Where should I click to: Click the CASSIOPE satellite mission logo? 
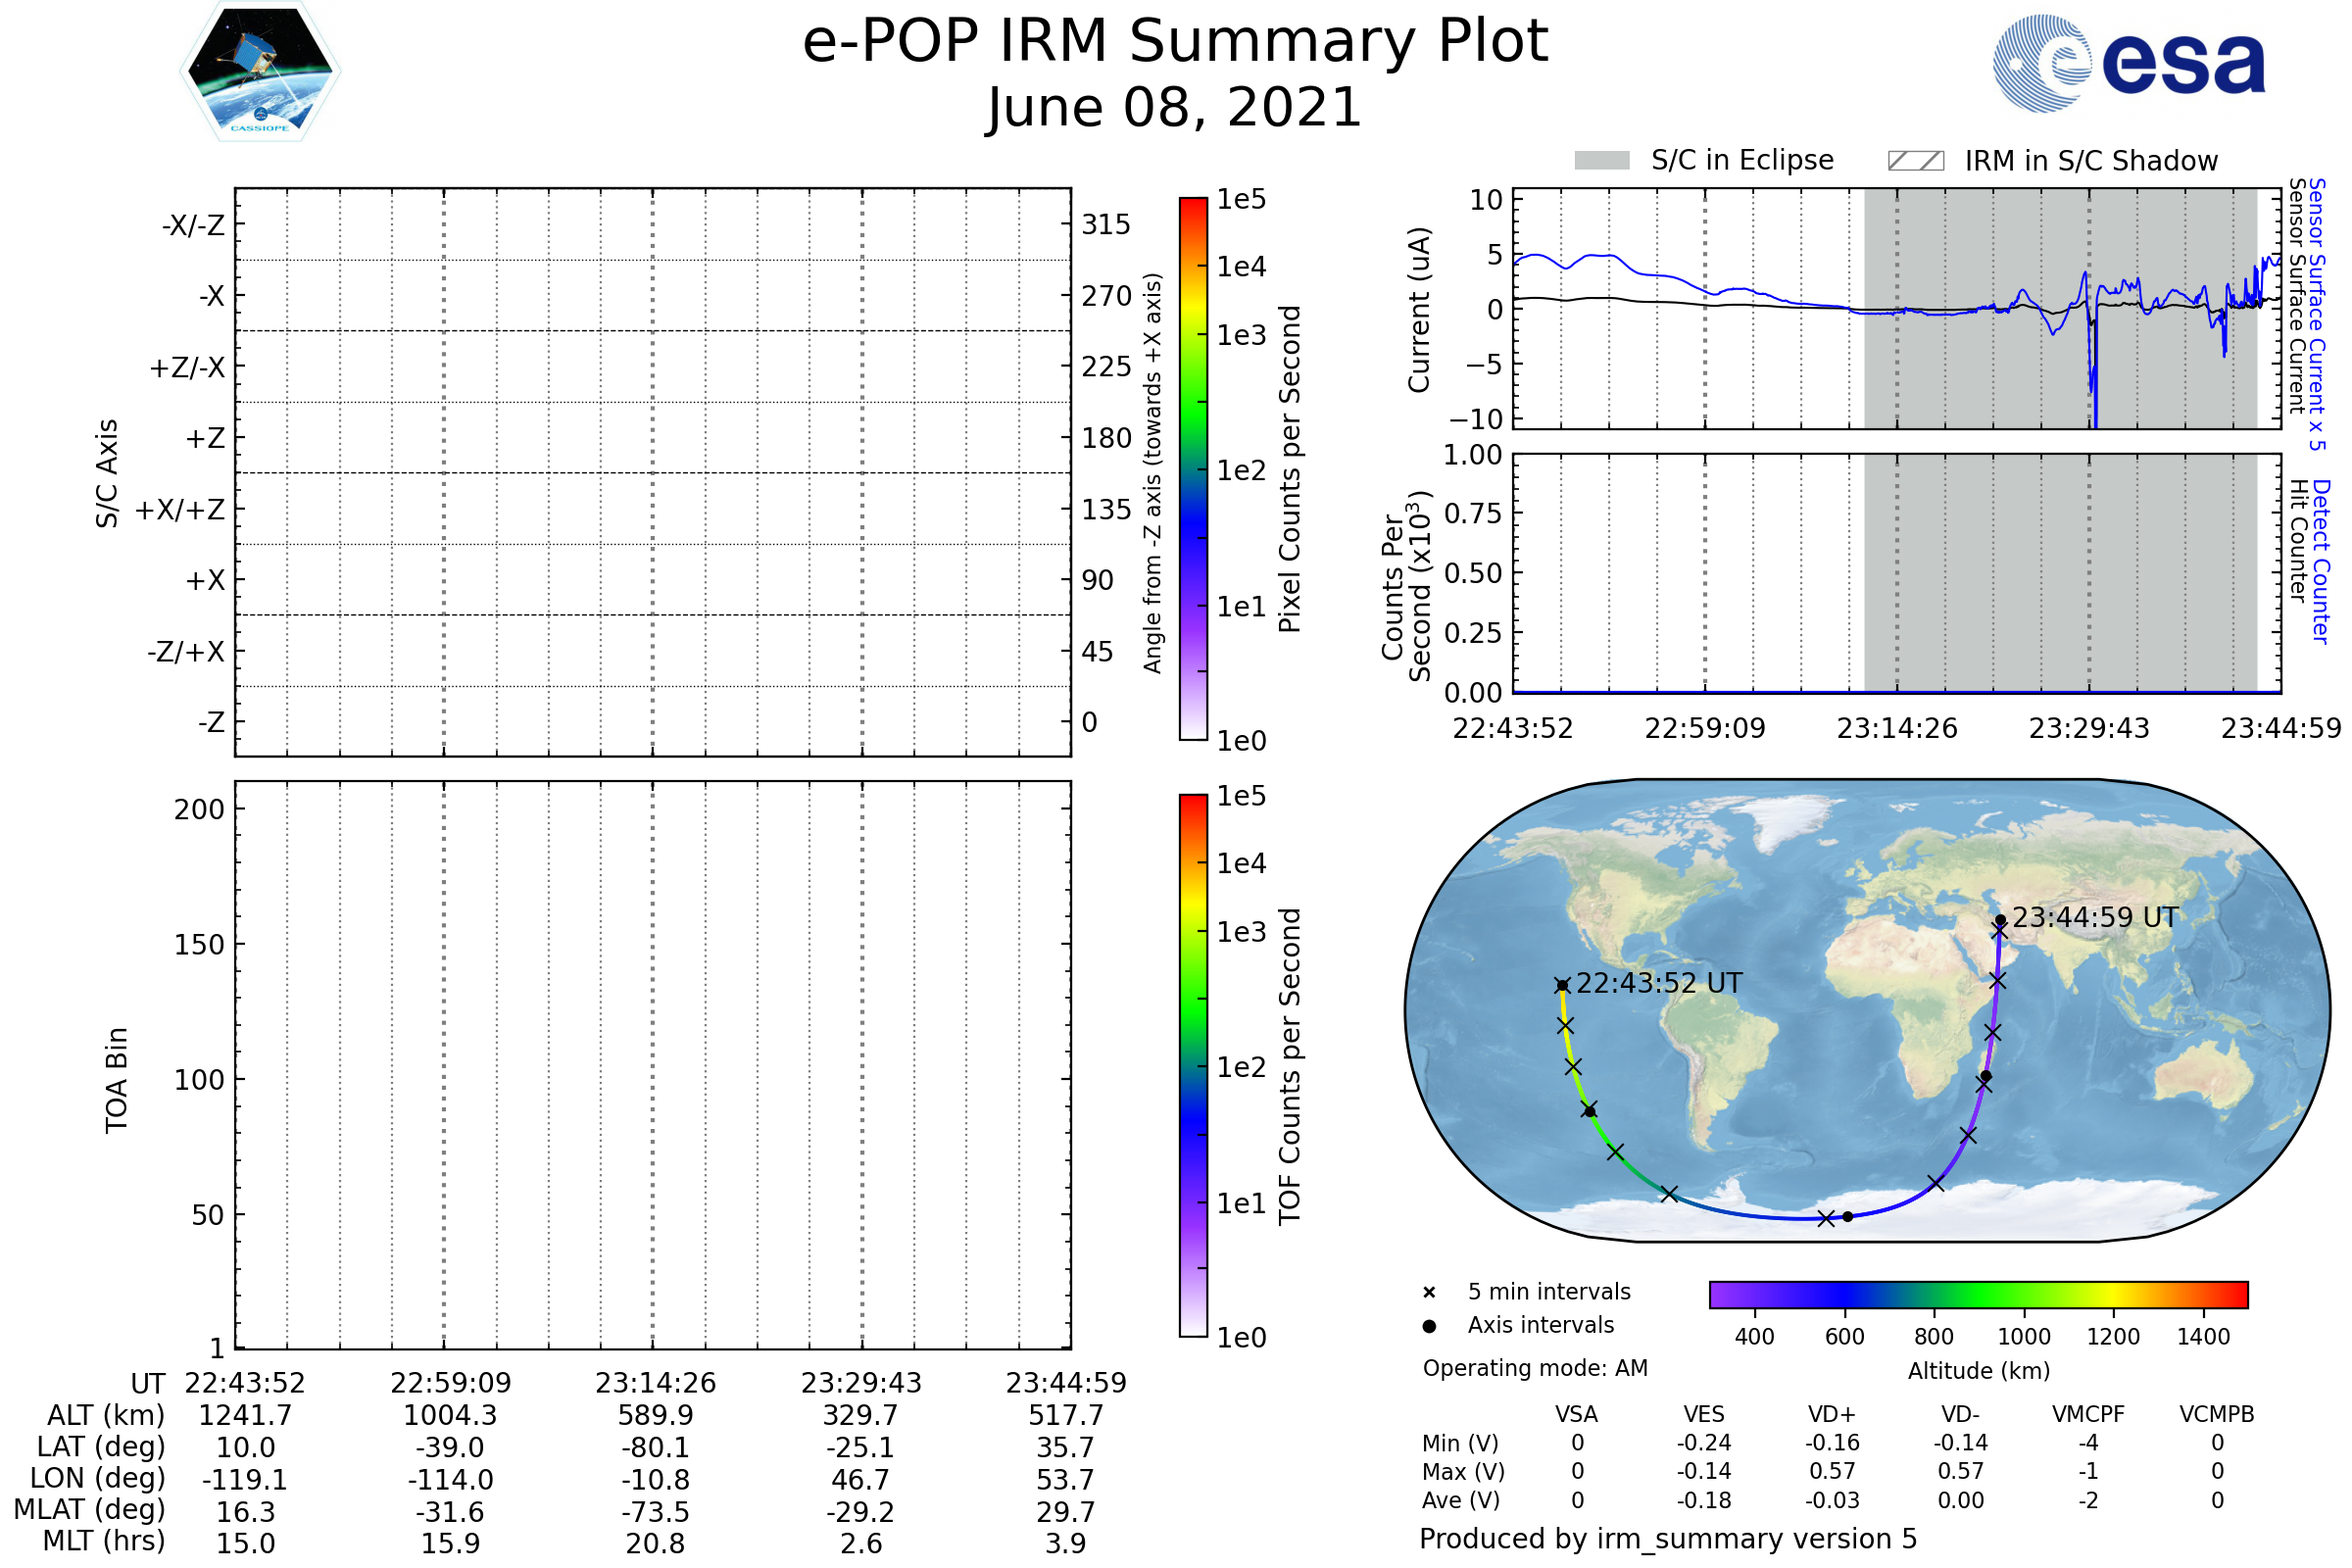pyautogui.click(x=260, y=72)
